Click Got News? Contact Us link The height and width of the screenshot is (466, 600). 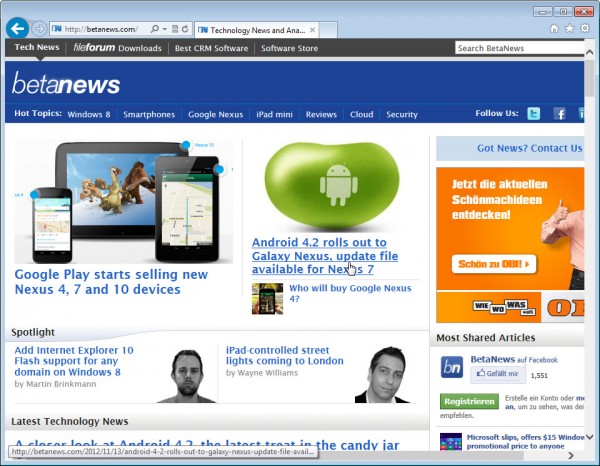529,148
